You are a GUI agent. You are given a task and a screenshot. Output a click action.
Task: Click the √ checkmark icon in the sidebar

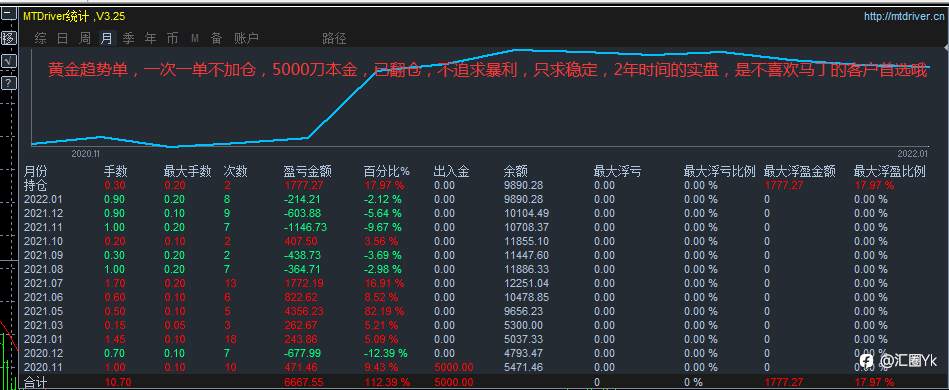[x=8, y=61]
